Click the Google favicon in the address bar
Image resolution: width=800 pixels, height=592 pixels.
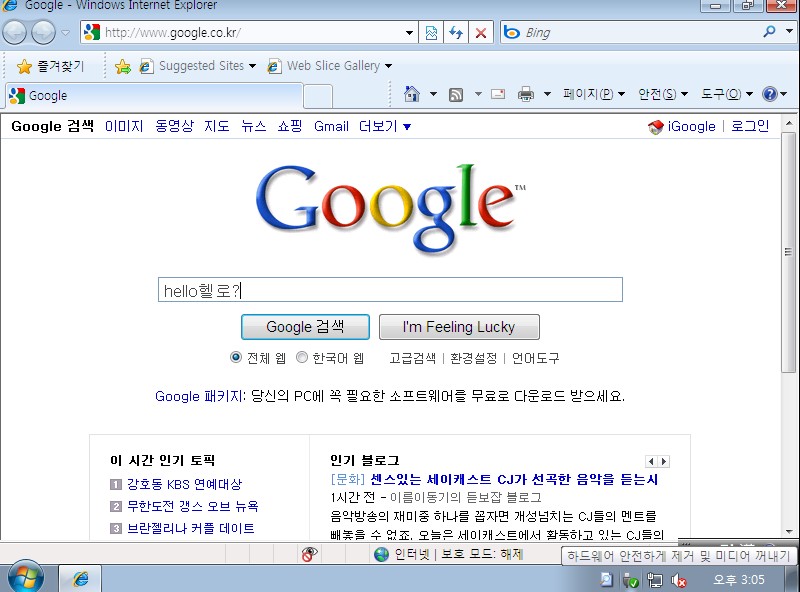[x=92, y=32]
